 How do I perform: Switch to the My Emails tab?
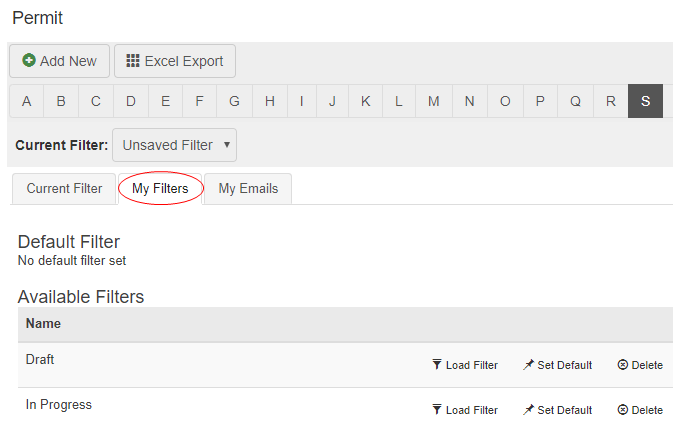point(248,188)
